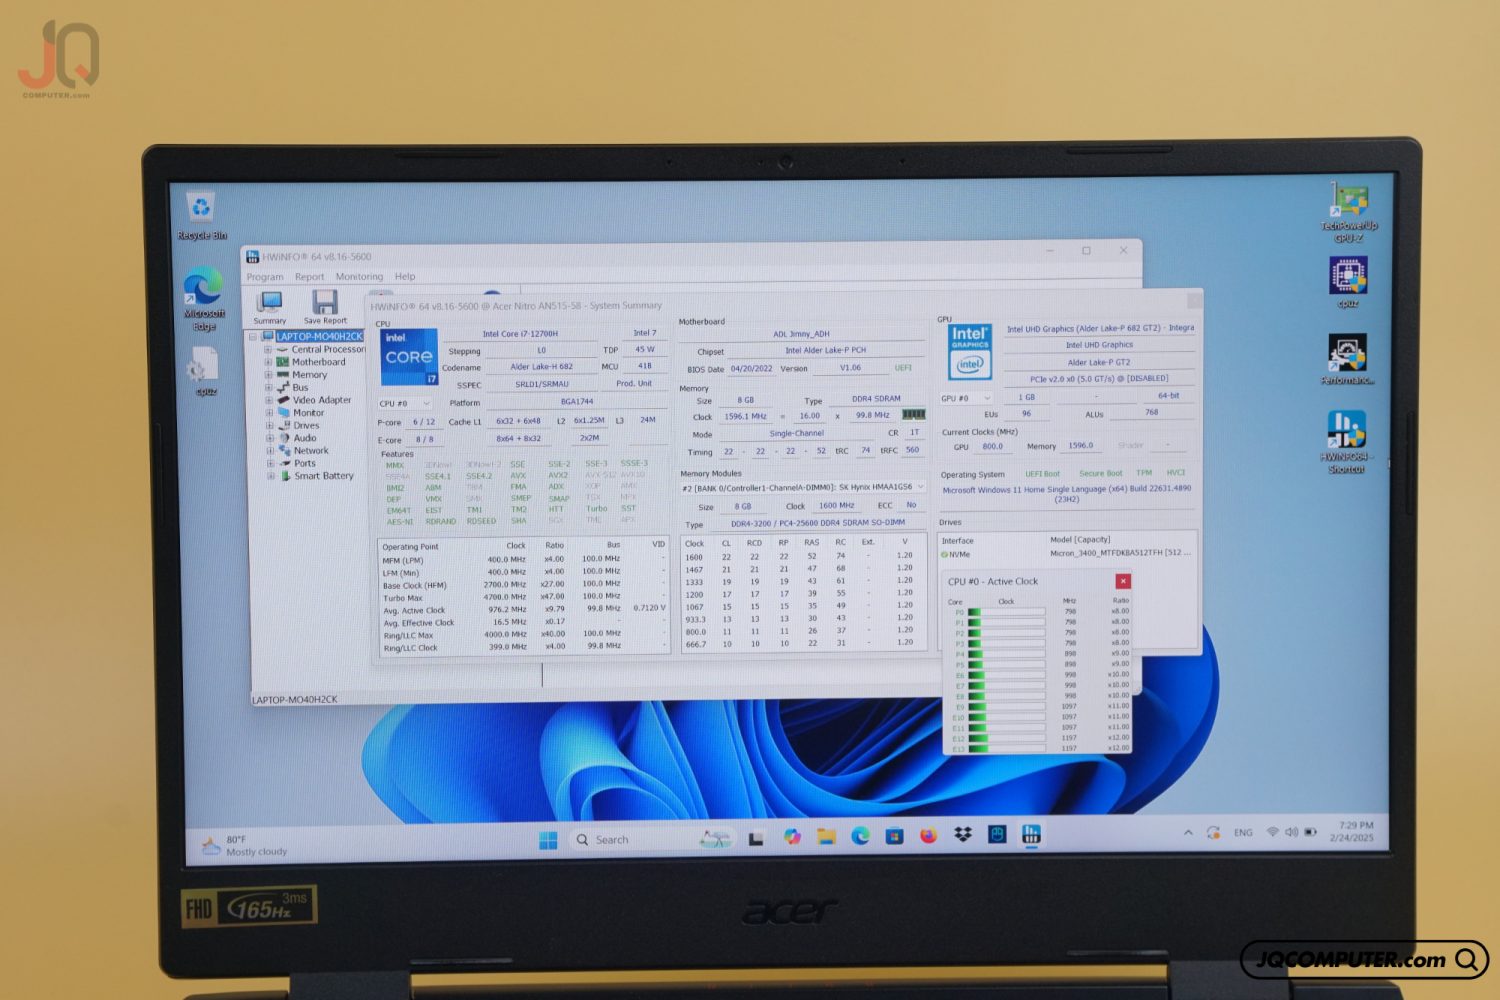Select the Monitor tree item
Viewport: 1500px width, 1000px height.
point(308,413)
